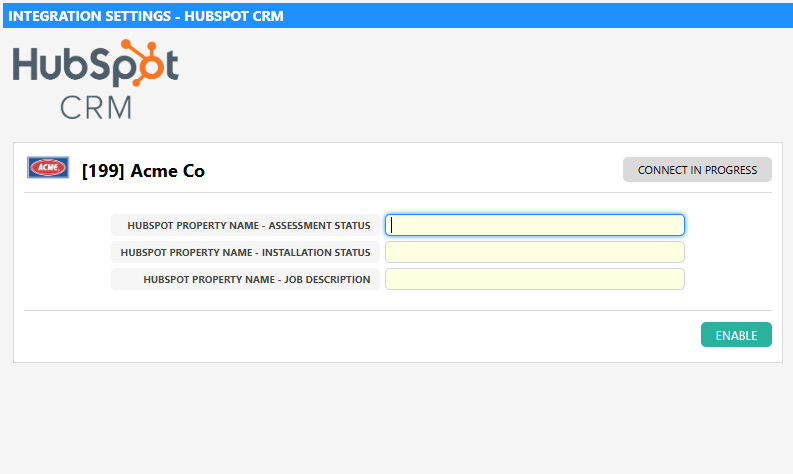Viewport: 793px width, 474px height.
Task: Click the CRM text below HubSpot logo
Action: pos(95,106)
